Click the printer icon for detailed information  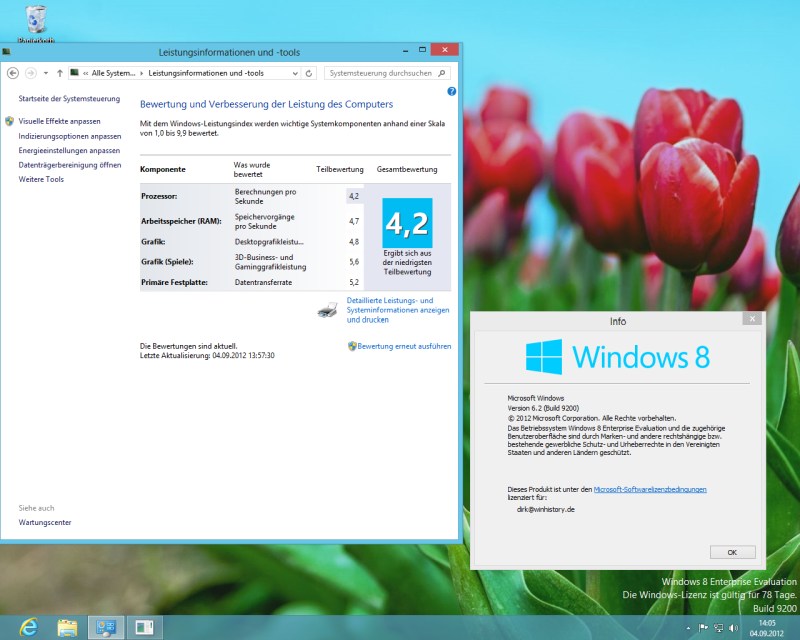[328, 310]
